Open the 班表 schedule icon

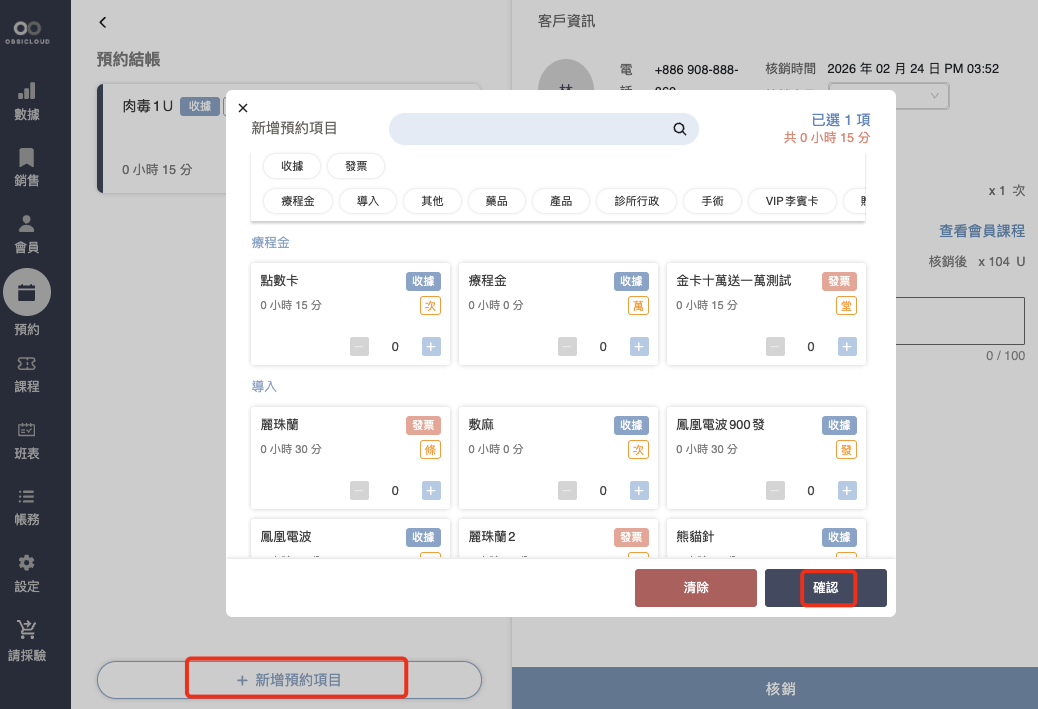[27, 430]
